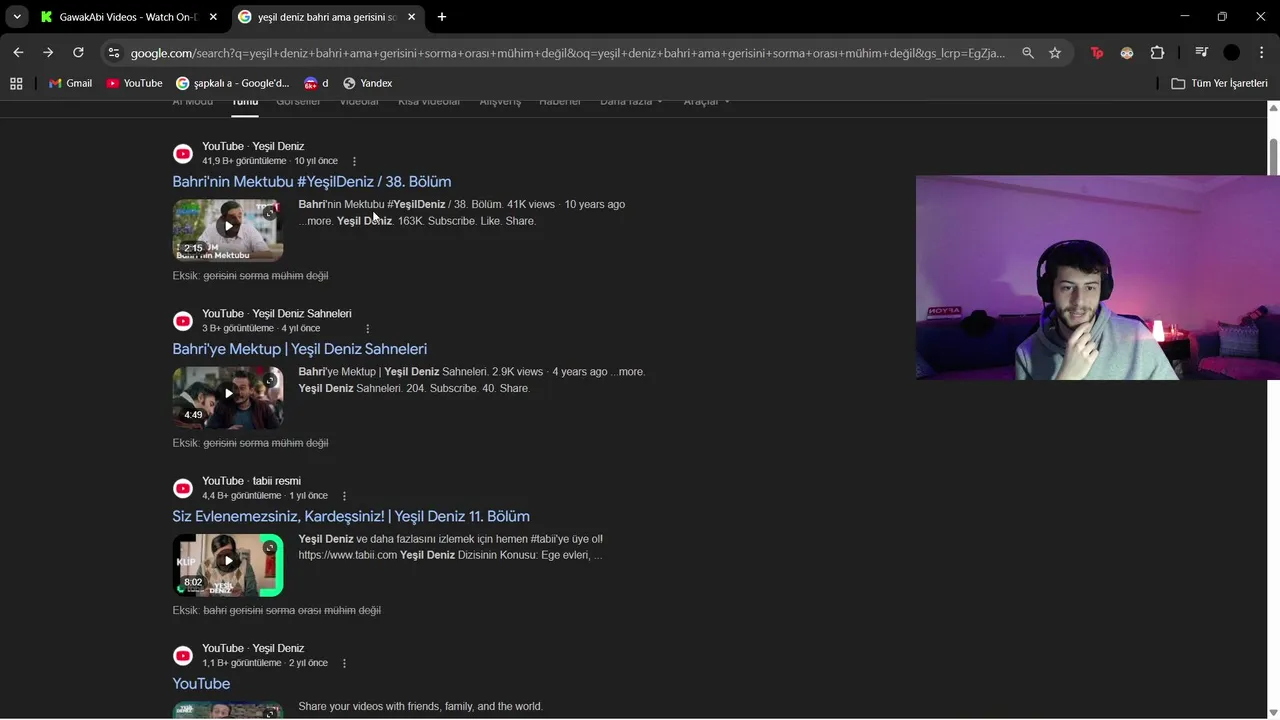1280x720 pixels.
Task: Click 'YouTube · tabii resmi' source text
Action: point(251,481)
